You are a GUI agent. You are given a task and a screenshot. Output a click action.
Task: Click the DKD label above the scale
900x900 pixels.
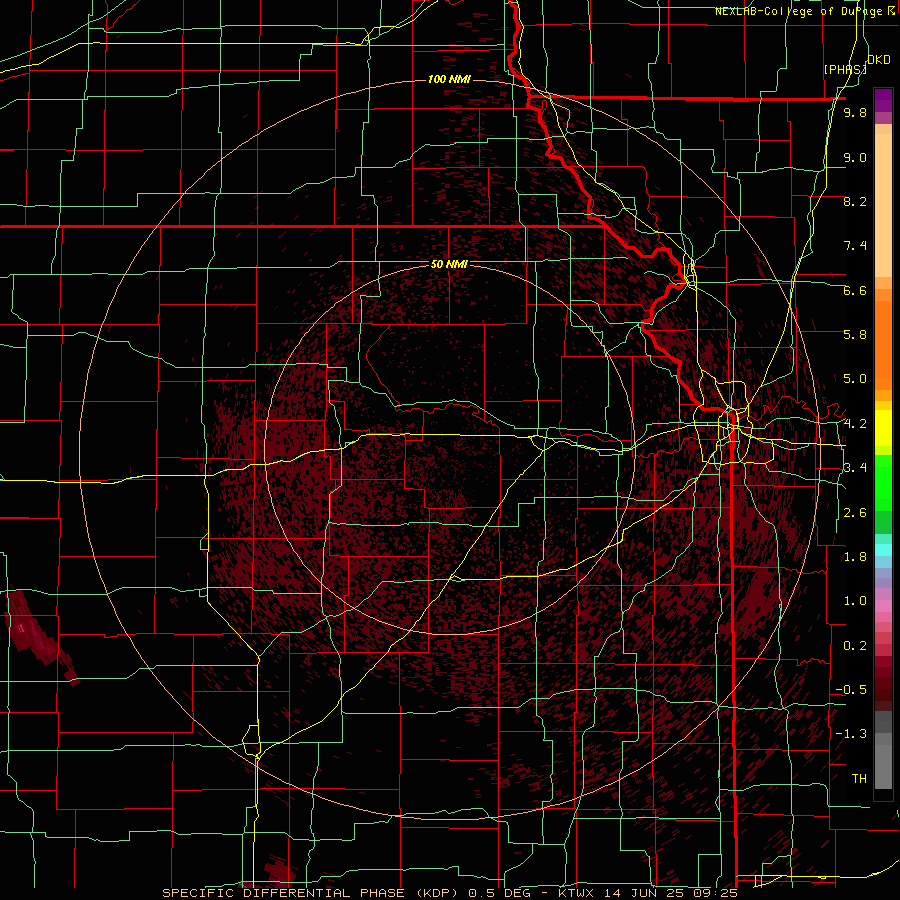[879, 60]
